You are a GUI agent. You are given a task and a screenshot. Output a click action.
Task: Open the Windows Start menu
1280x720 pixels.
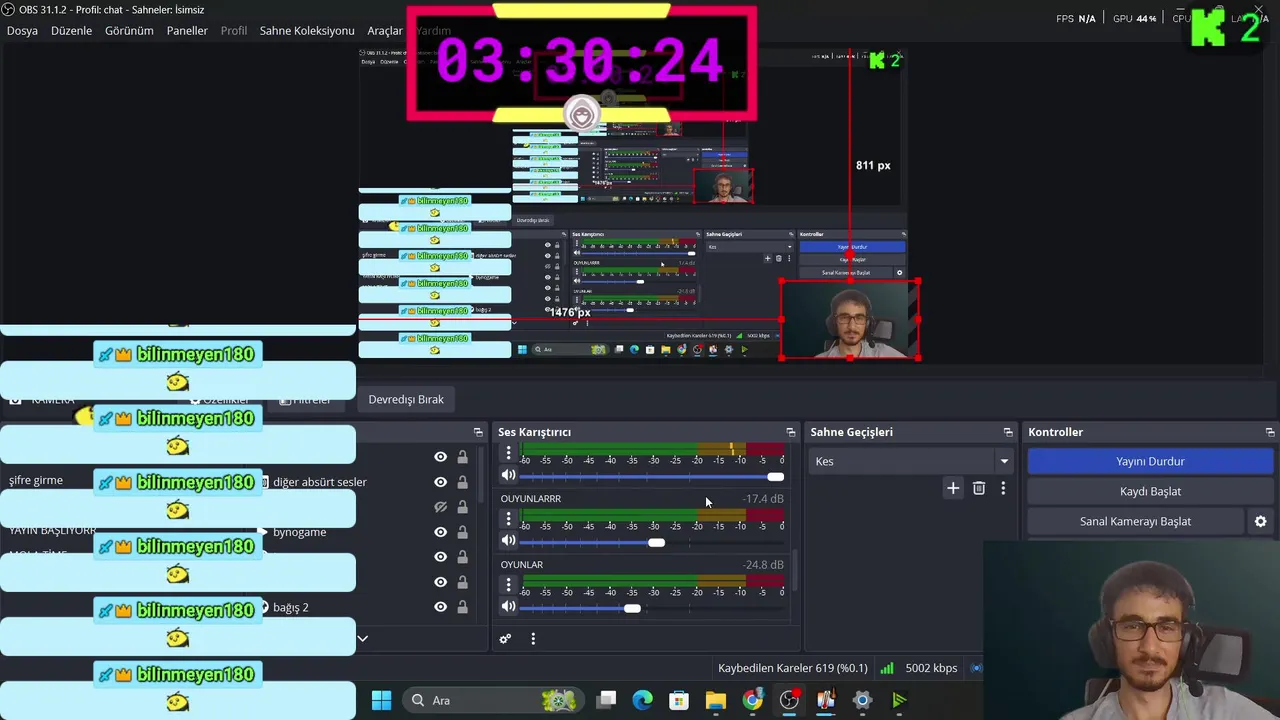click(x=381, y=700)
